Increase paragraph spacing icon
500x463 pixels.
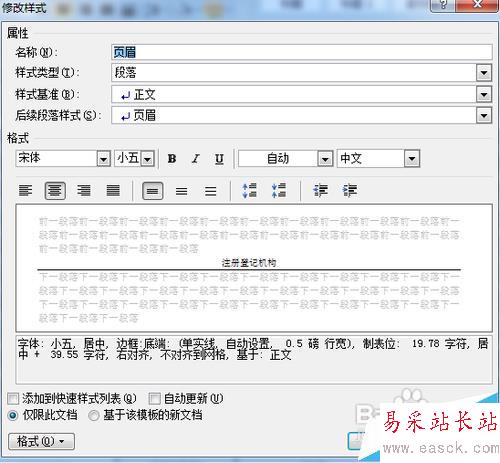(249, 191)
